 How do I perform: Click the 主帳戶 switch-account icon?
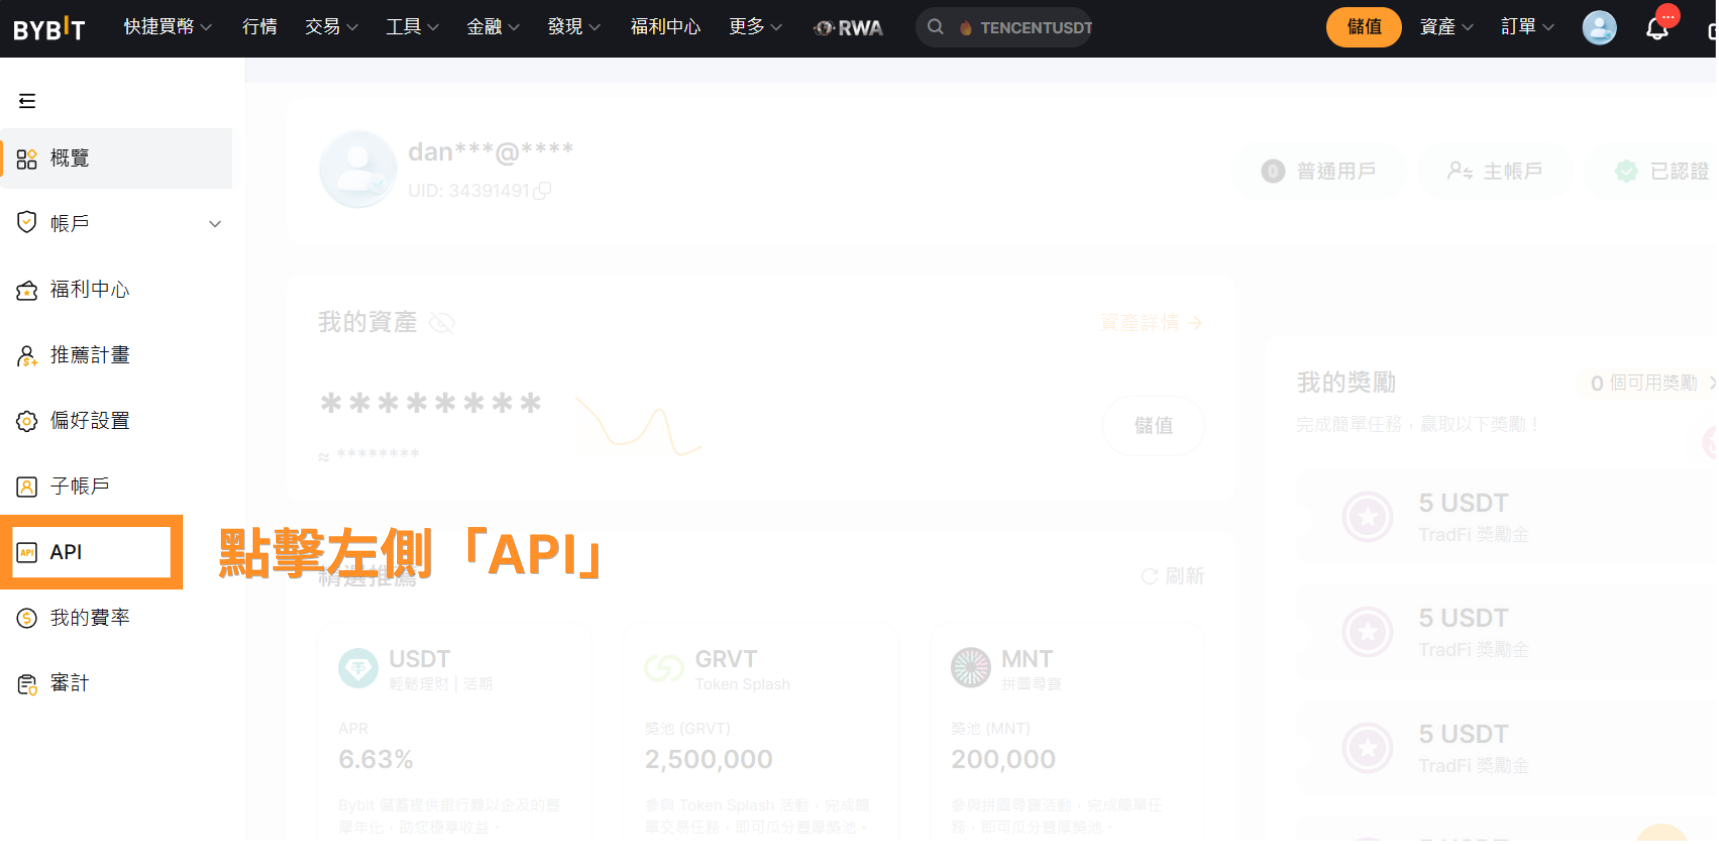tap(1460, 172)
